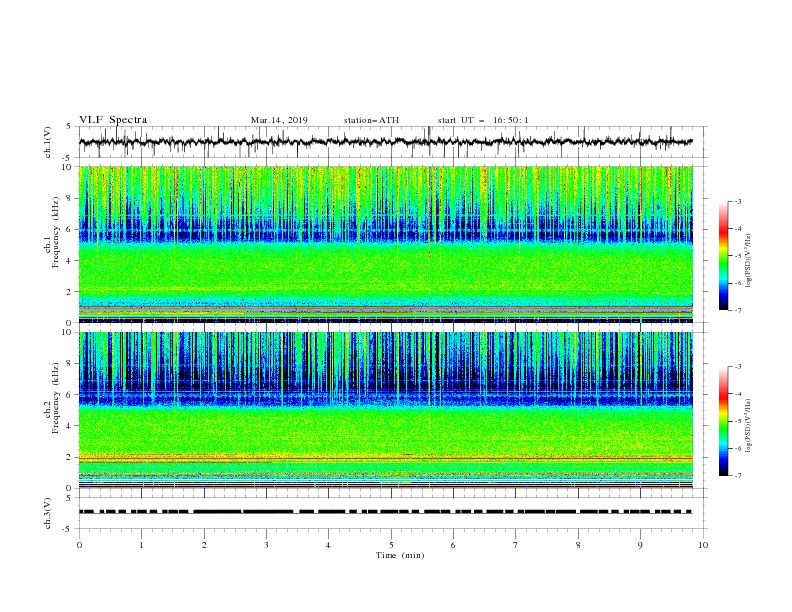Click the 'start UT = 16:50:1' text
Viewport: 792px width, 612px height.
point(483,120)
